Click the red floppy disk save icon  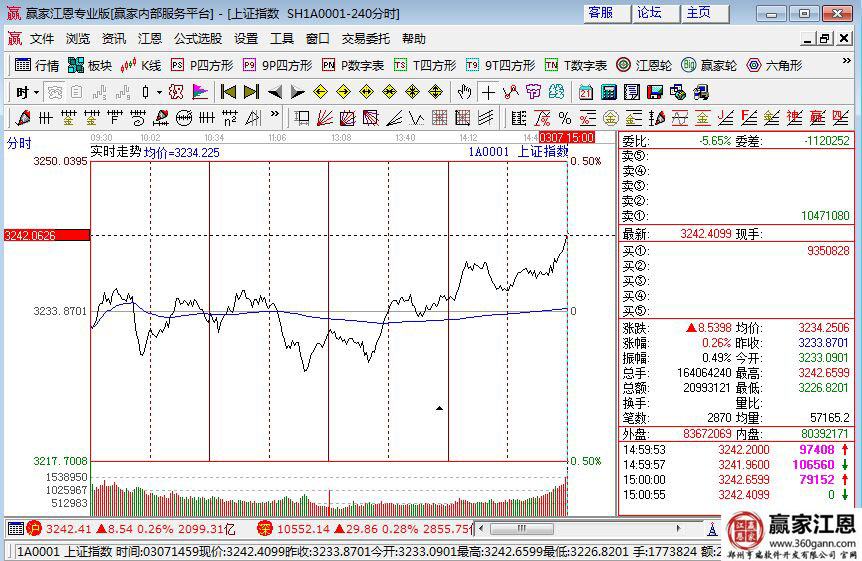click(655, 92)
